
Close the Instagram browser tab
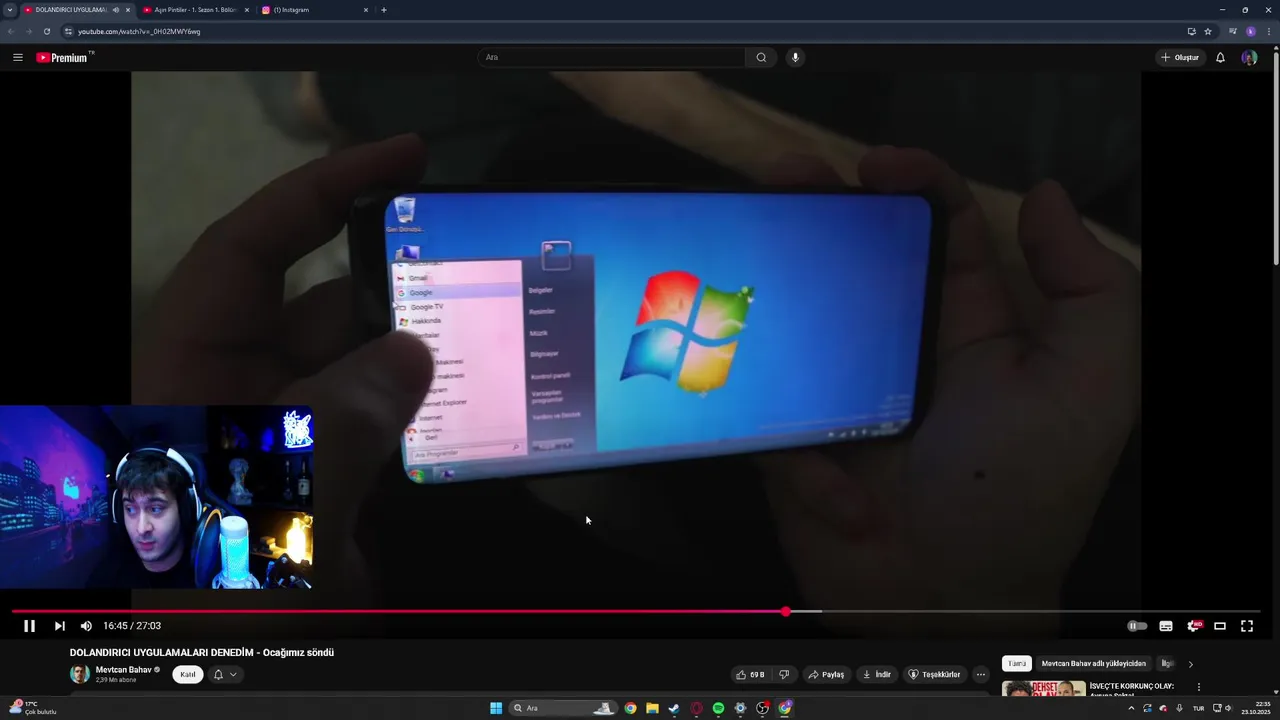pos(366,10)
